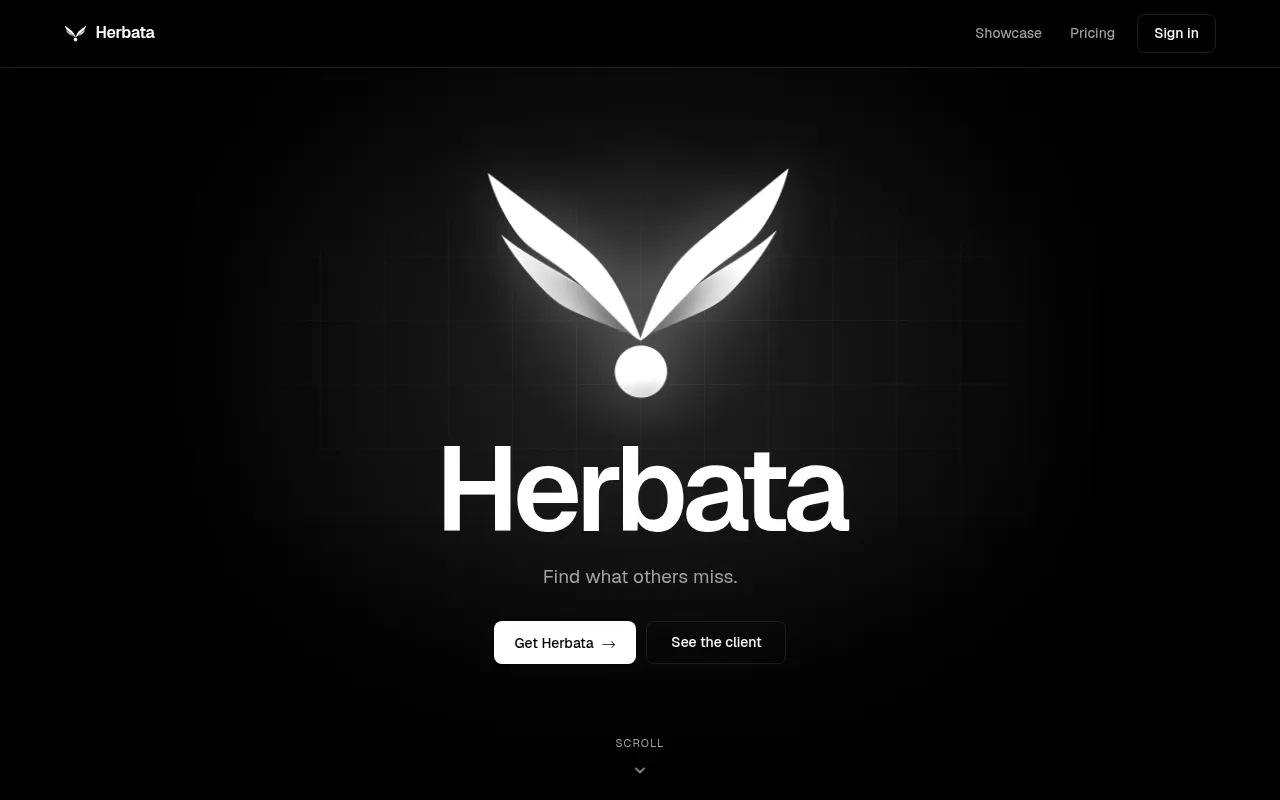Click the scroll down chevron
Image resolution: width=1280 pixels, height=800 pixels.
tap(640, 770)
